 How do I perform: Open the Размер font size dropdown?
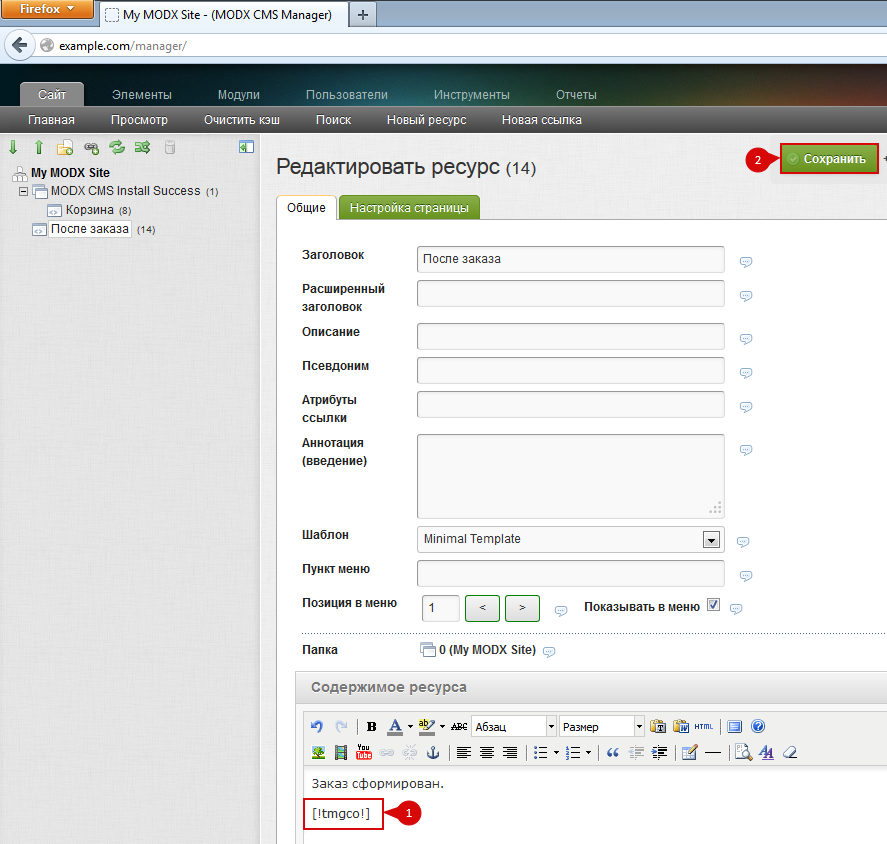click(639, 726)
